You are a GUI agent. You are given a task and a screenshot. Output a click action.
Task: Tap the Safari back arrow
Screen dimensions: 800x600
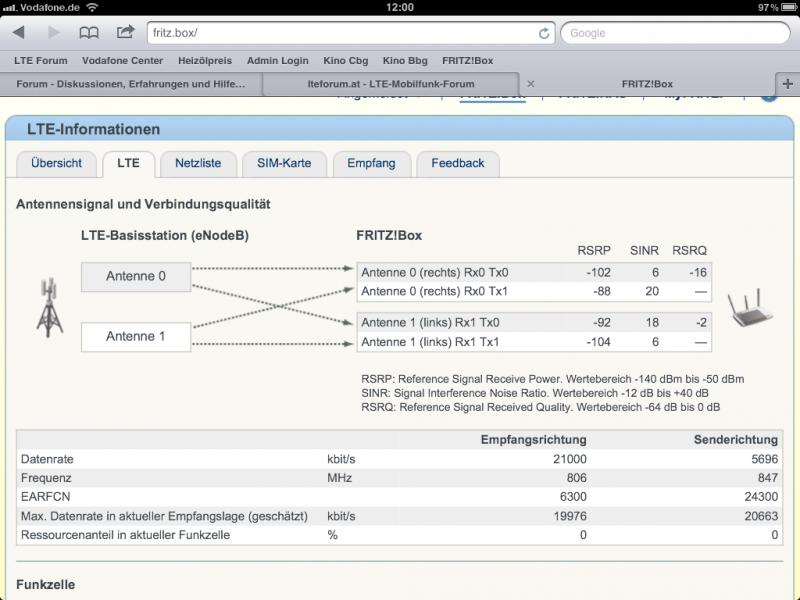coord(19,33)
